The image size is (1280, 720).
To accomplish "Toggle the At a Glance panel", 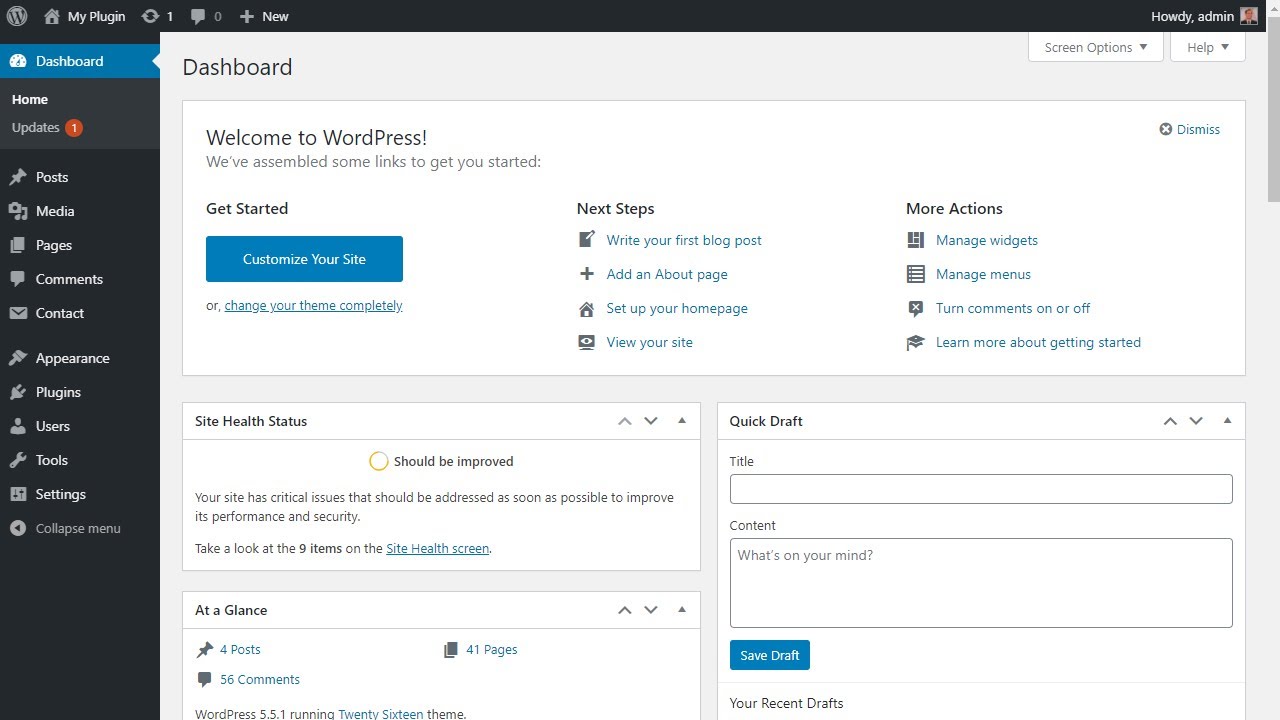I will [x=682, y=610].
